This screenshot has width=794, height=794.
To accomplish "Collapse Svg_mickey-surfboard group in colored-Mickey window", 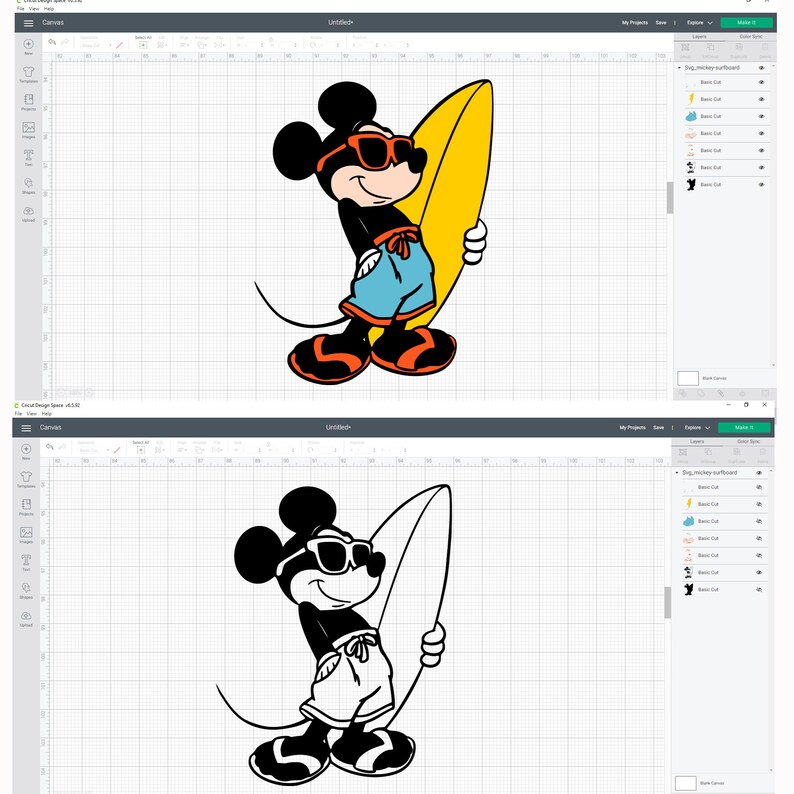I will [680, 67].
